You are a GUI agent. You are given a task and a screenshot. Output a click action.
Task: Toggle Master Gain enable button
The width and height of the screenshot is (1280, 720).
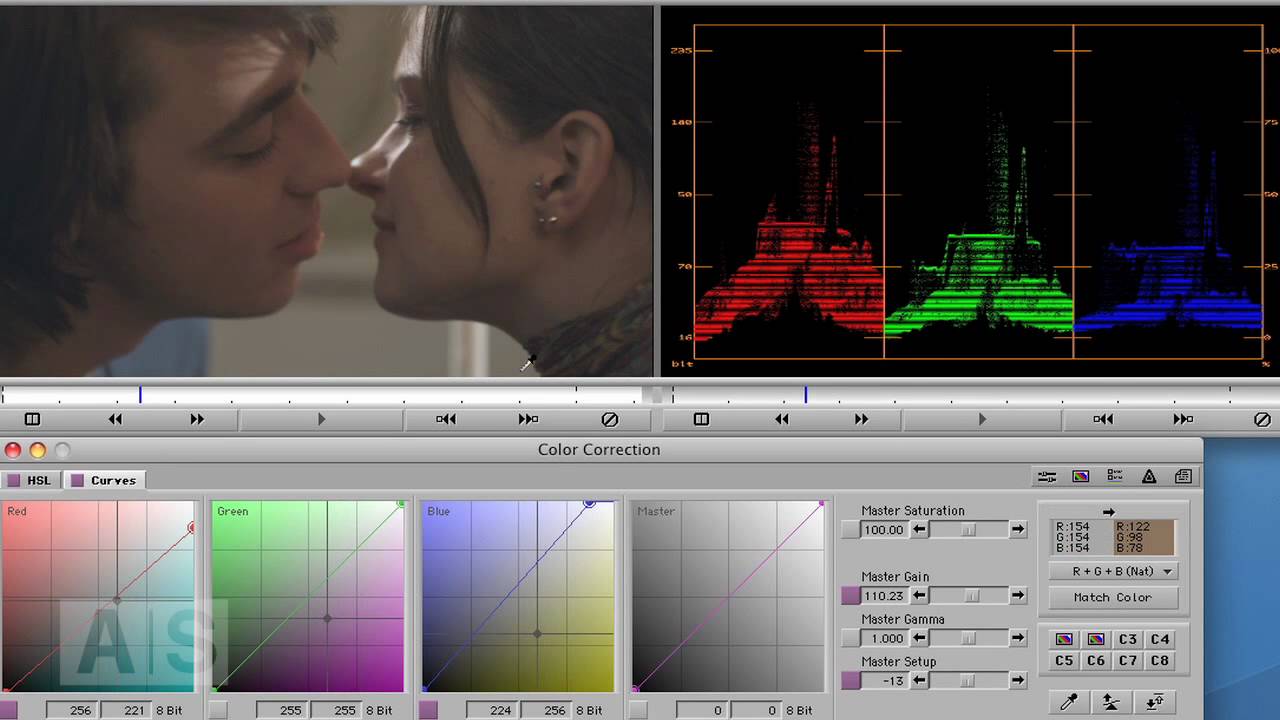click(x=850, y=596)
